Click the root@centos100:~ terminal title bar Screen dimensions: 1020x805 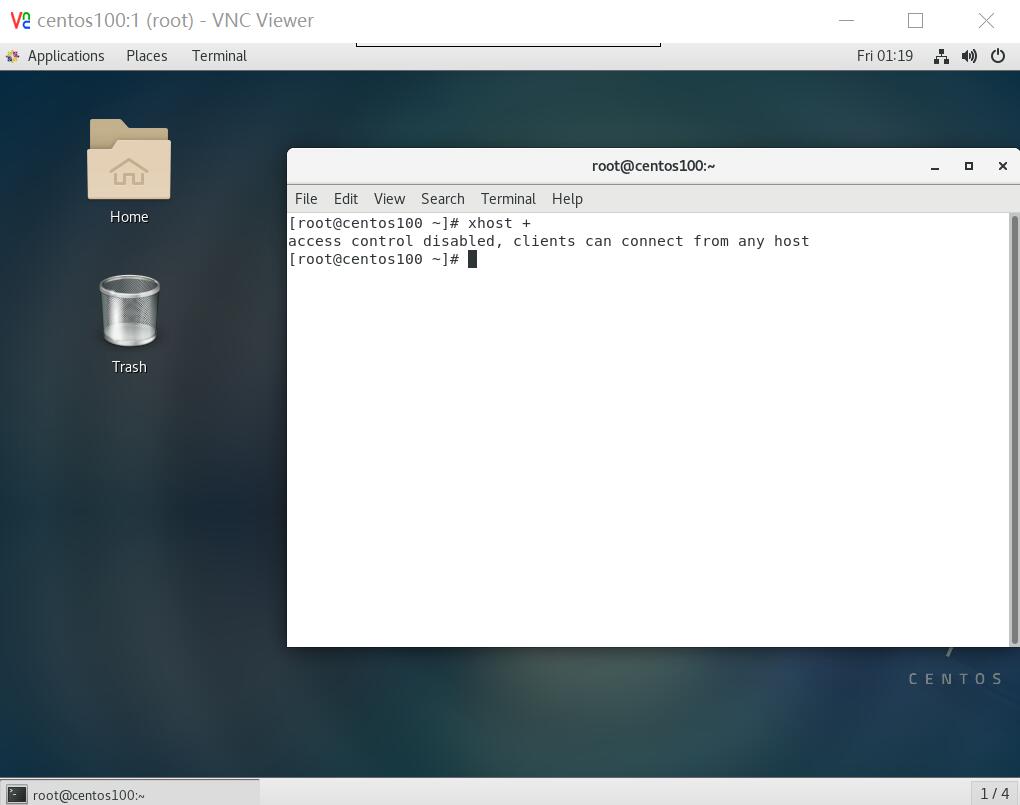[653, 166]
